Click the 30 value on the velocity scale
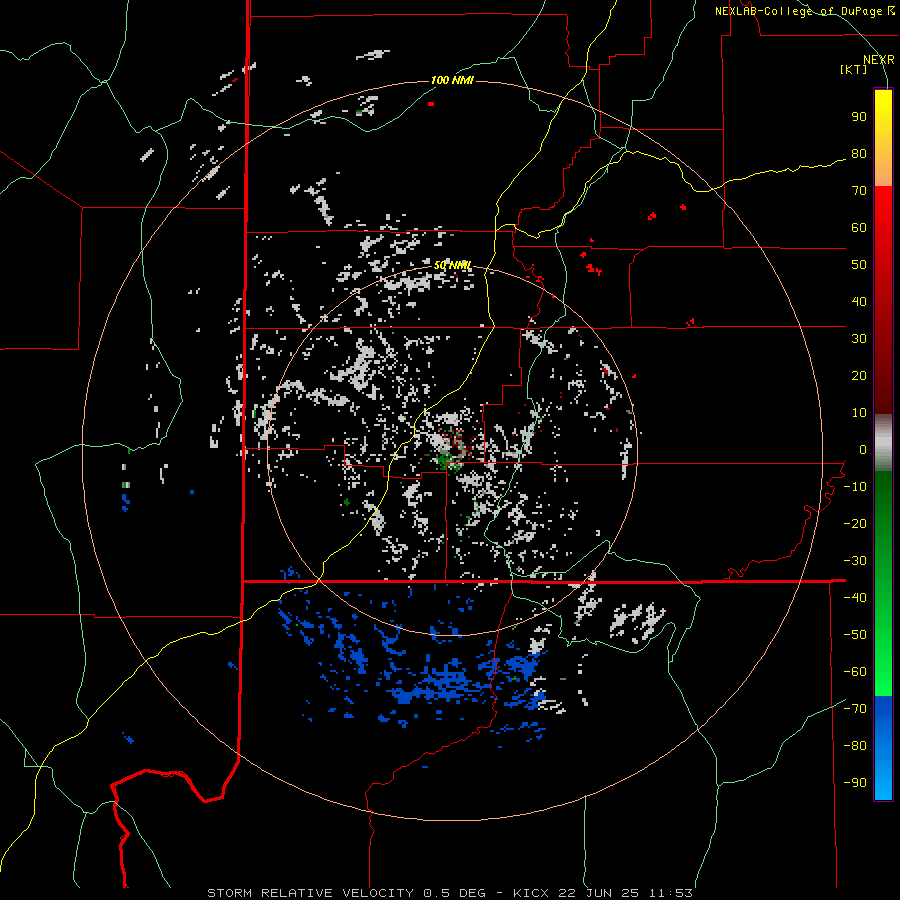The height and width of the screenshot is (900, 900). tap(859, 339)
